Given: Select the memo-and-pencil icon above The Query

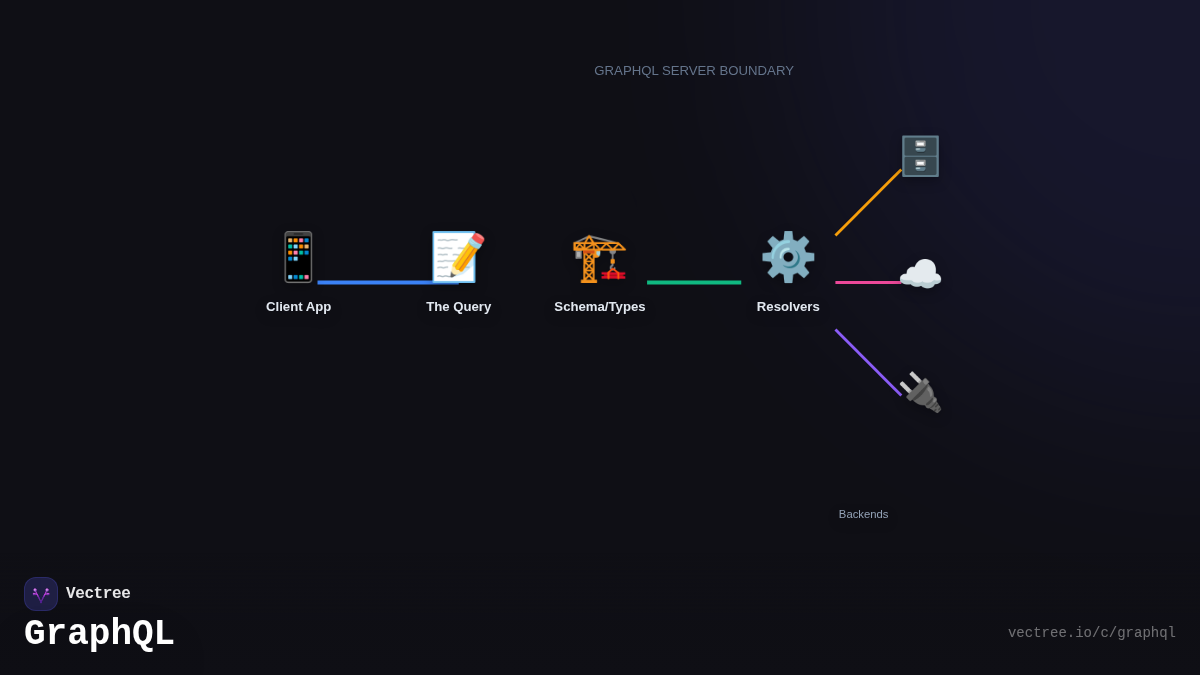Looking at the screenshot, I should click(458, 257).
